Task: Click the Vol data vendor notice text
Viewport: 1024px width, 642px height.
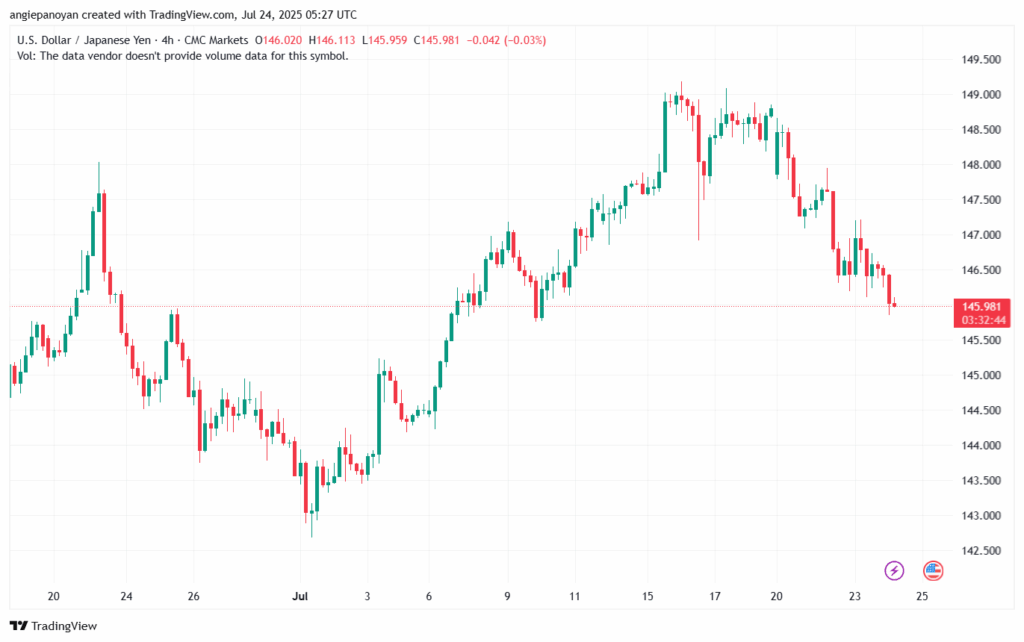Action: (183, 56)
